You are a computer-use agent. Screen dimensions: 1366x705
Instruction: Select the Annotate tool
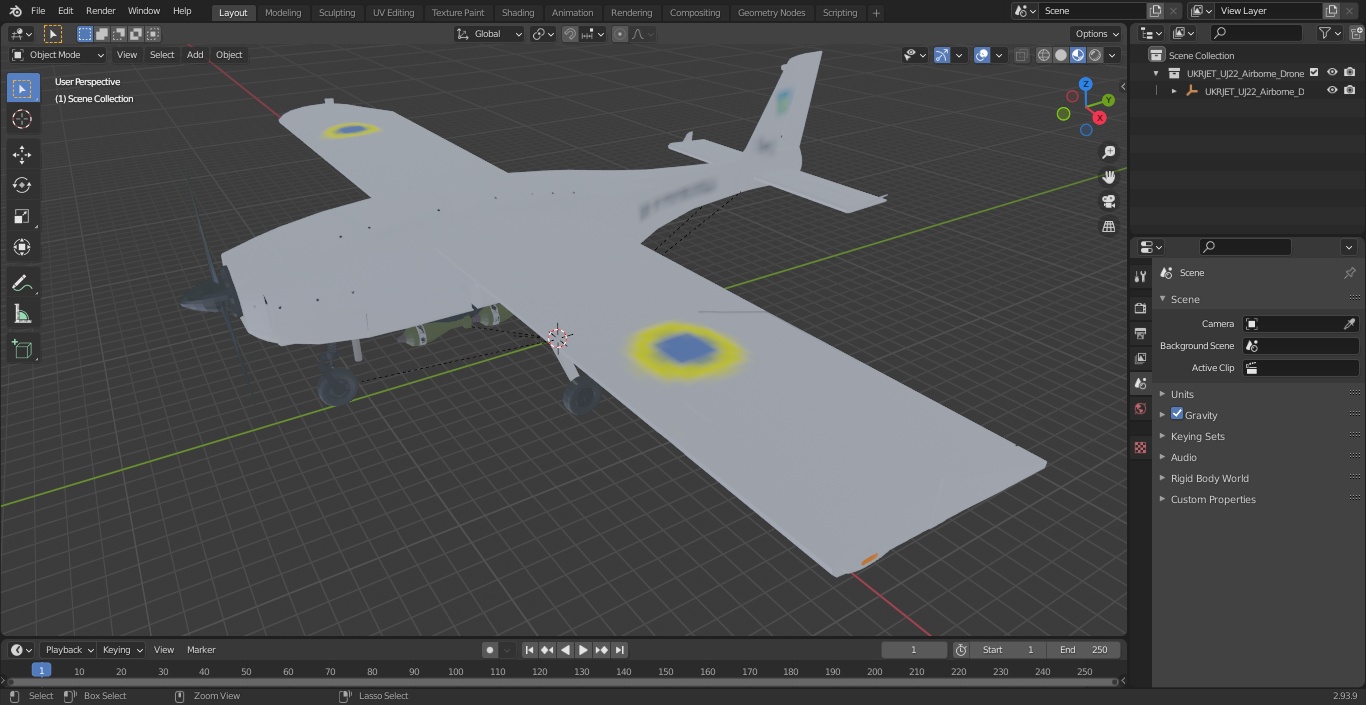coord(22,284)
